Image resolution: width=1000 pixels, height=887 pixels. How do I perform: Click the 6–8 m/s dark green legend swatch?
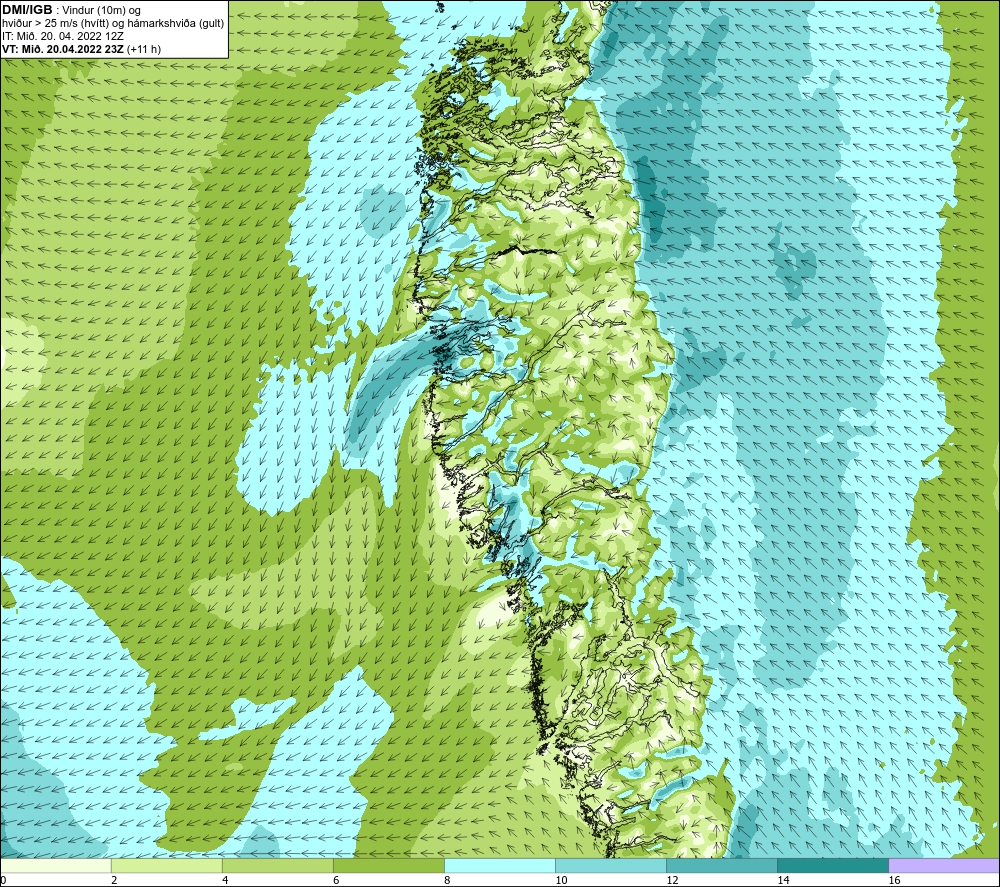(x=389, y=865)
